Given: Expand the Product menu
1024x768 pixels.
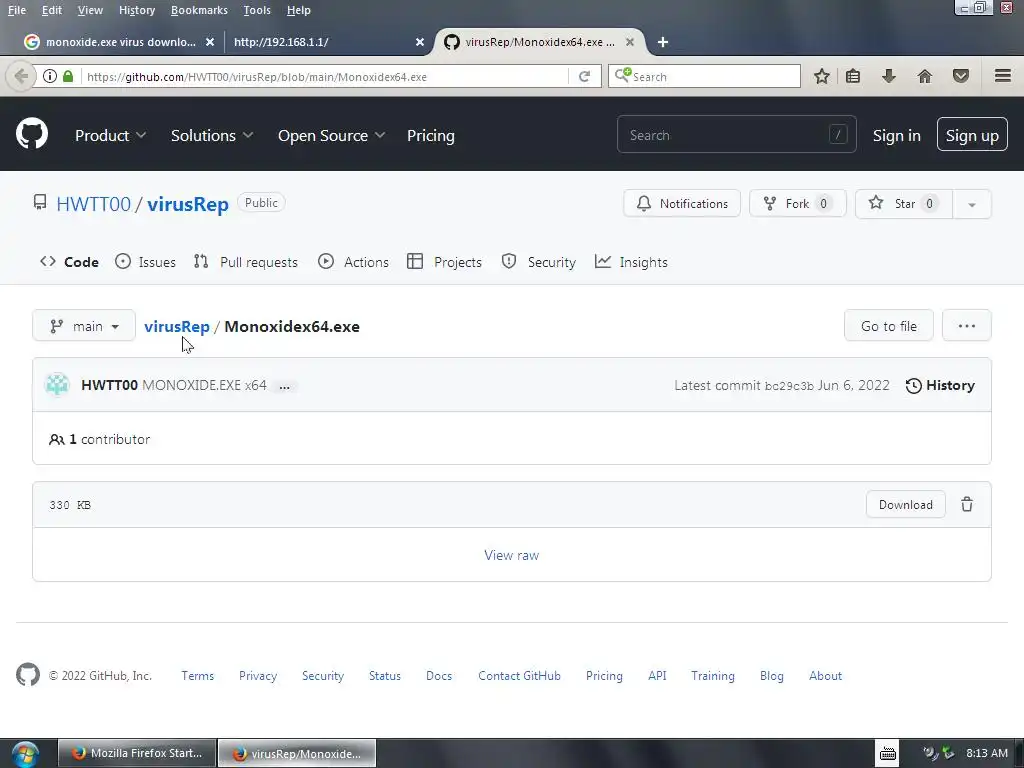Looking at the screenshot, I should pyautogui.click(x=110, y=135).
